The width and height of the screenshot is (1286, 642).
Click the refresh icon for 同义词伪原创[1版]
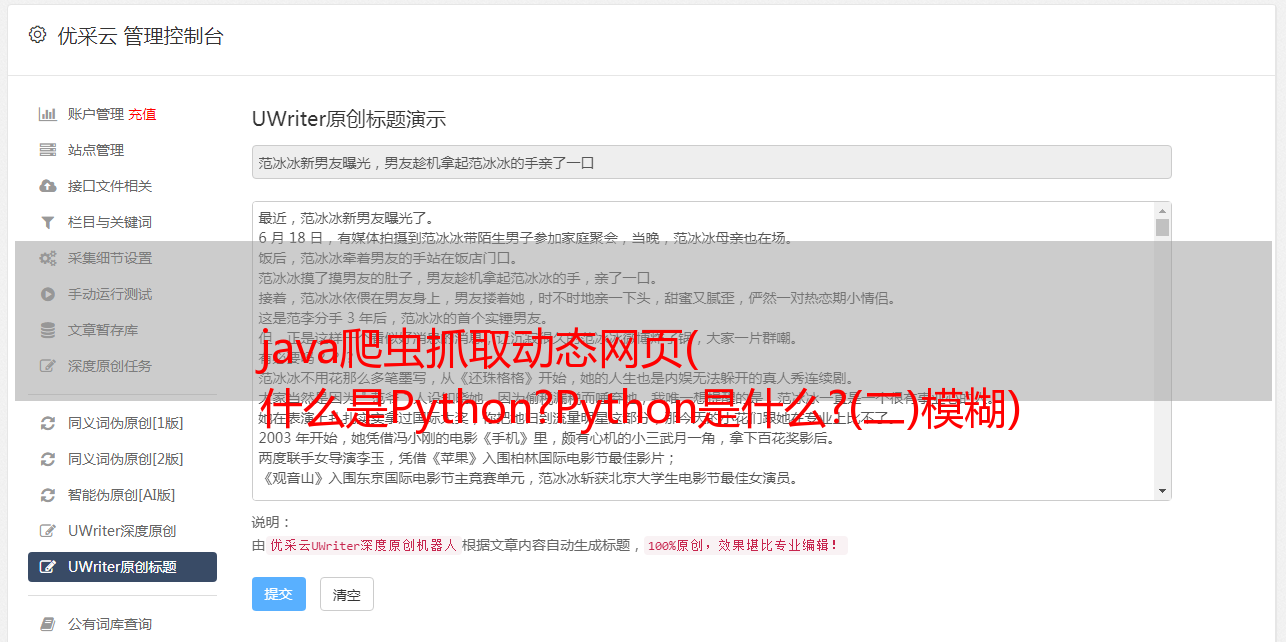pos(47,423)
